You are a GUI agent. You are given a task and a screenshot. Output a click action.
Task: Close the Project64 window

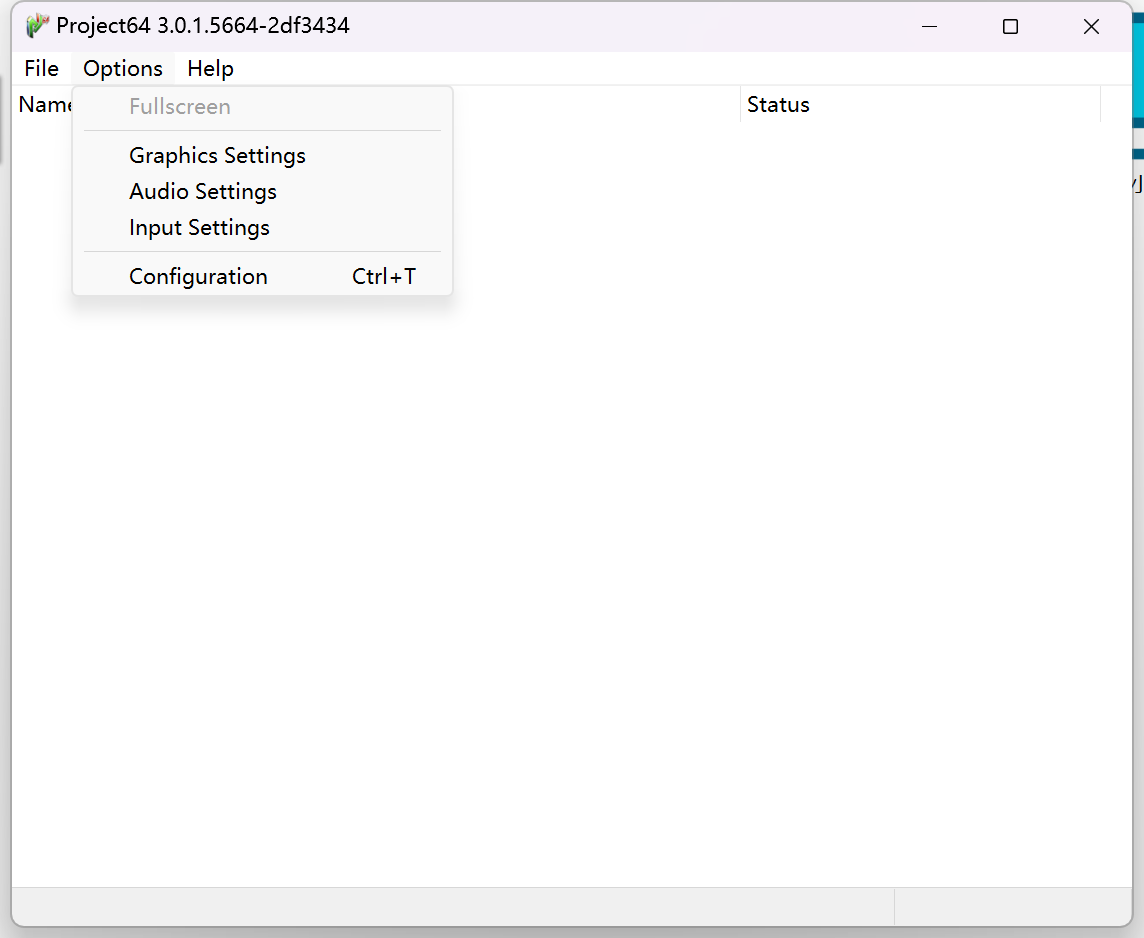point(1091,27)
